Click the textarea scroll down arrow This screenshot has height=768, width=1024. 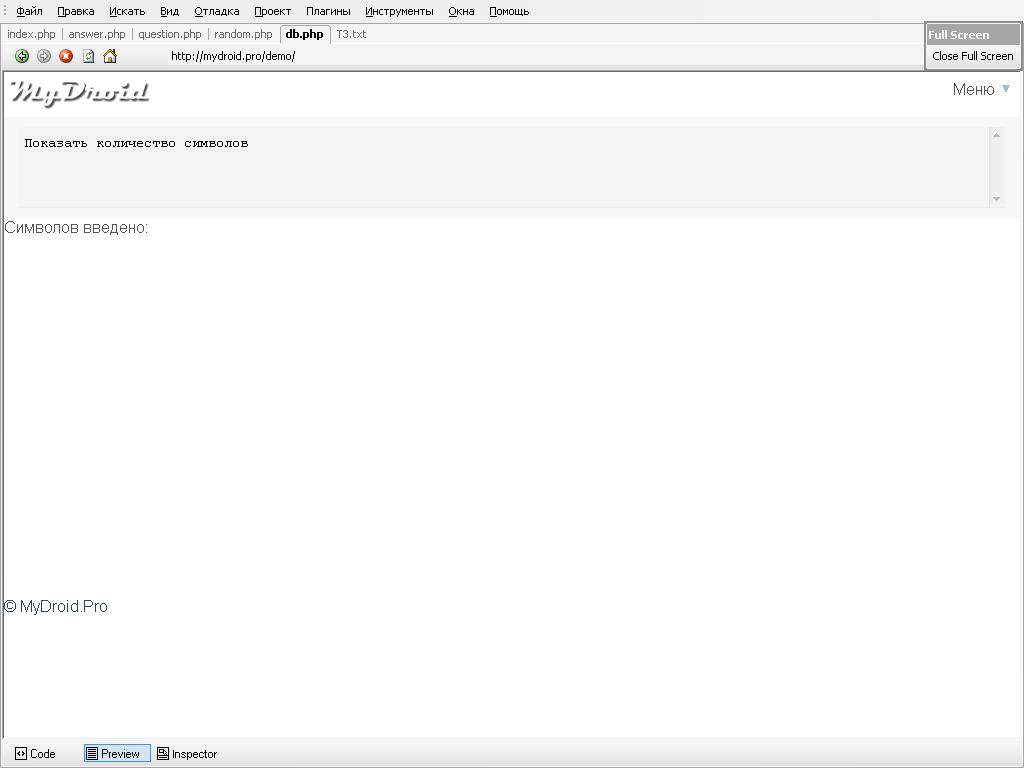tap(997, 199)
